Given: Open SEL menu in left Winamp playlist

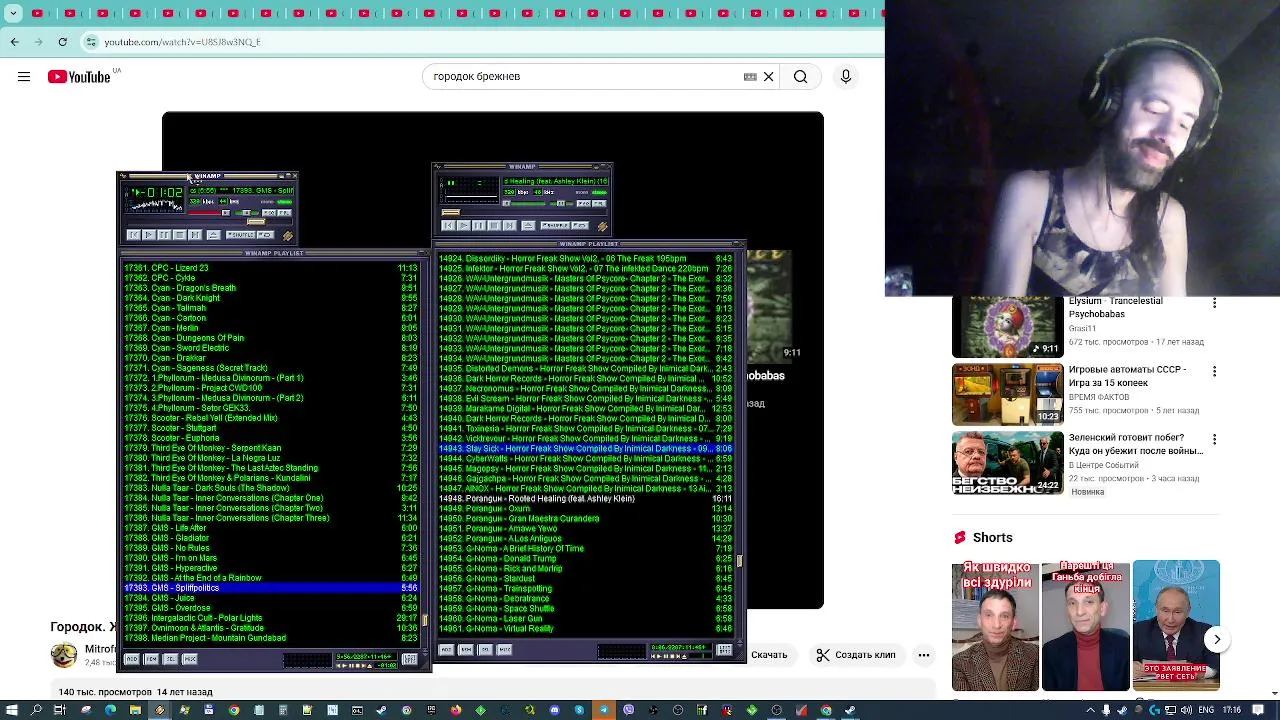Looking at the screenshot, I should click(x=170, y=659).
